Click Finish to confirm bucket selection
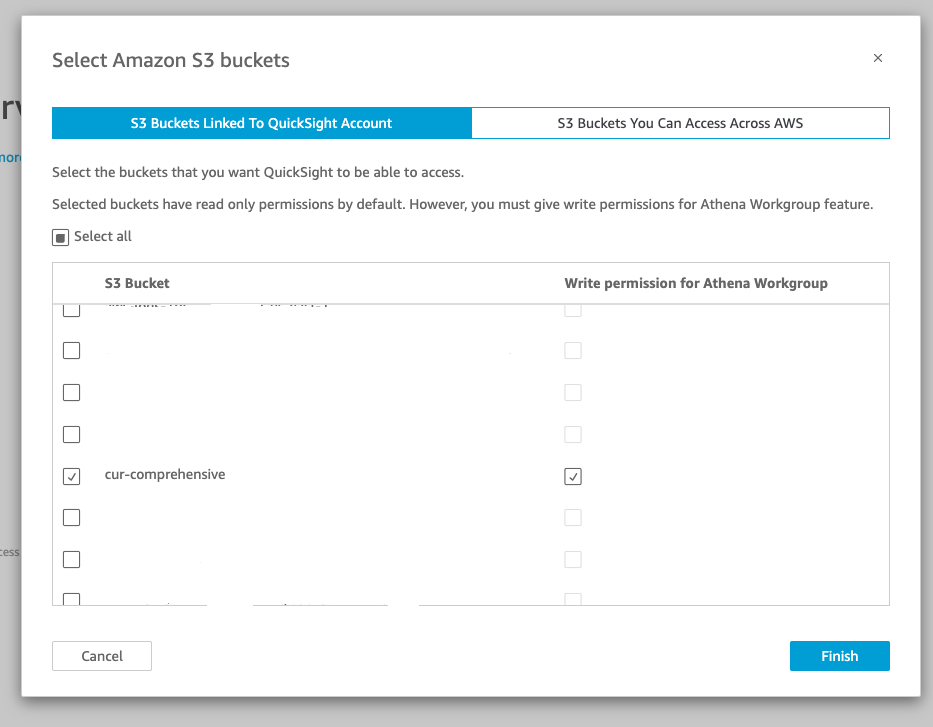Image resolution: width=933 pixels, height=727 pixels. pyautogui.click(x=840, y=656)
